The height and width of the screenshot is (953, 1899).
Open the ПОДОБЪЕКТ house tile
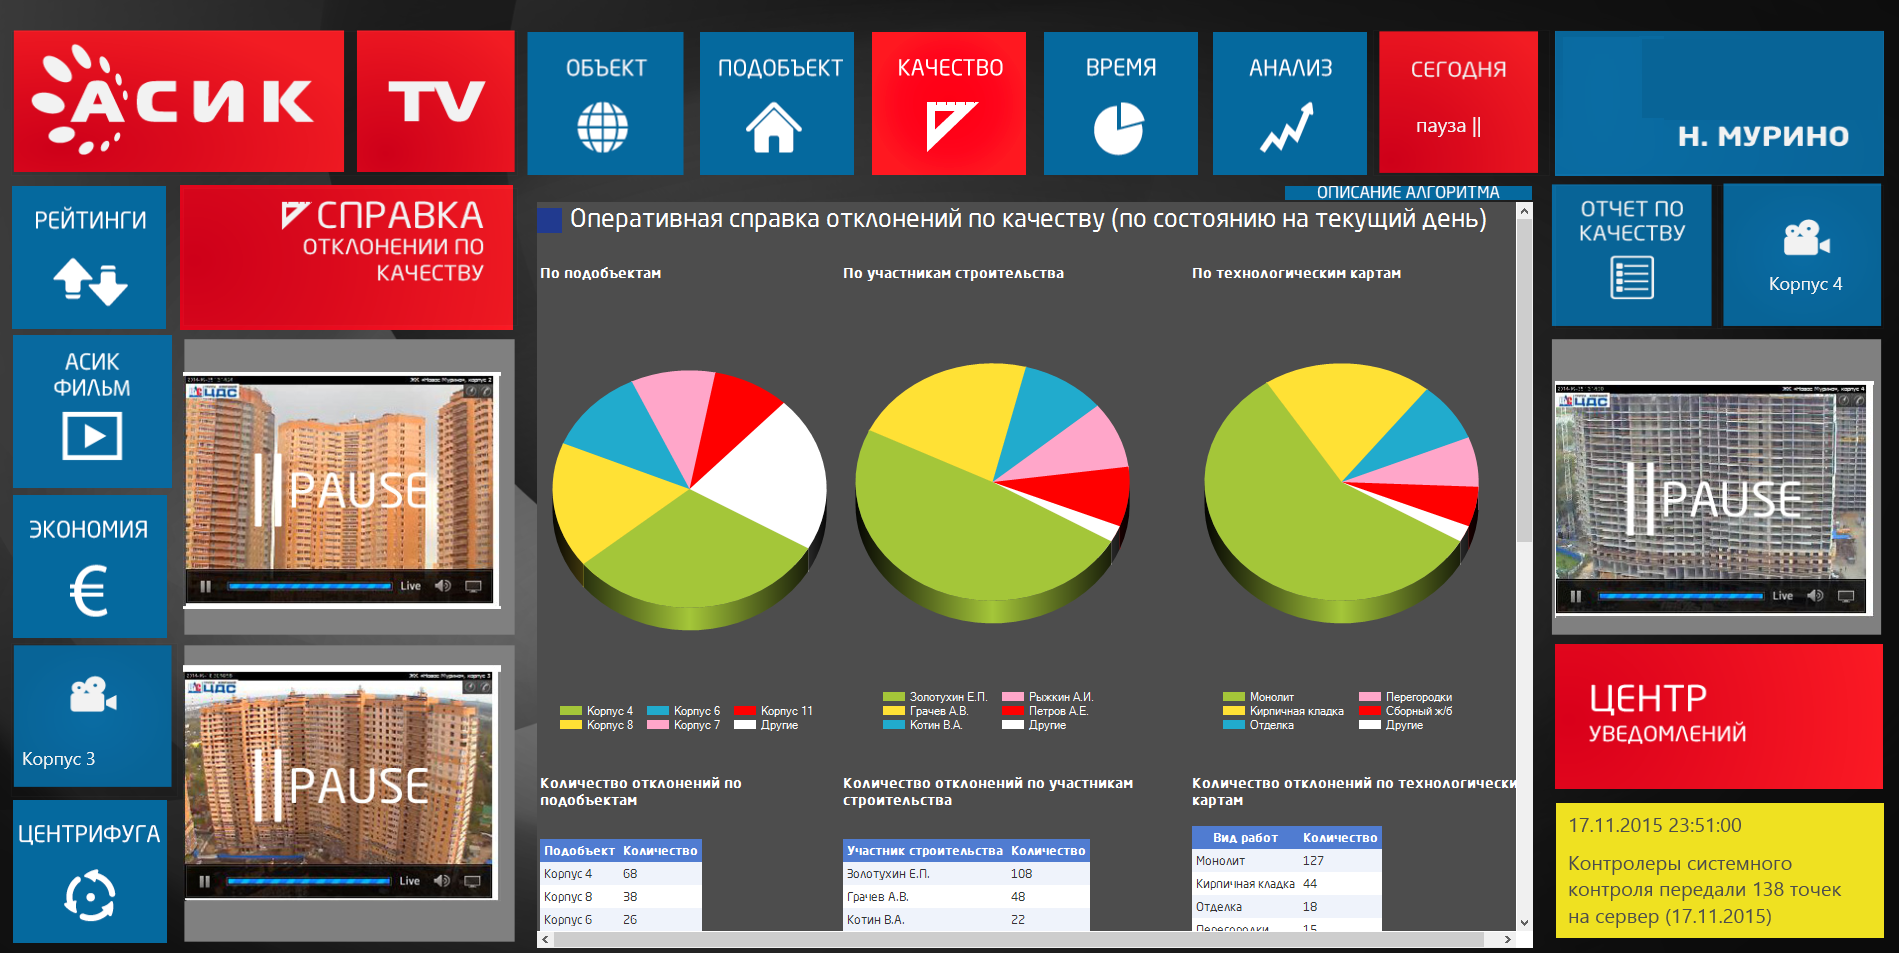coord(777,103)
